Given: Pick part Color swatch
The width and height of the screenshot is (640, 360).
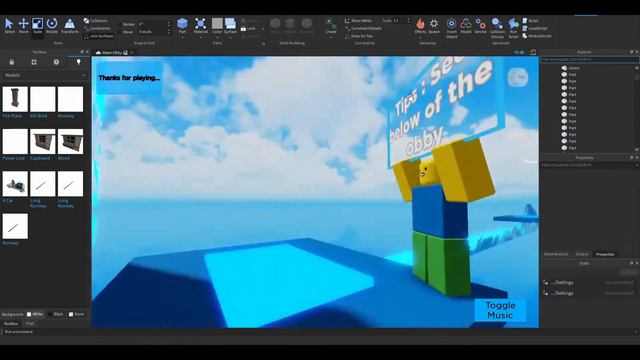Looking at the screenshot, I should point(217,24).
